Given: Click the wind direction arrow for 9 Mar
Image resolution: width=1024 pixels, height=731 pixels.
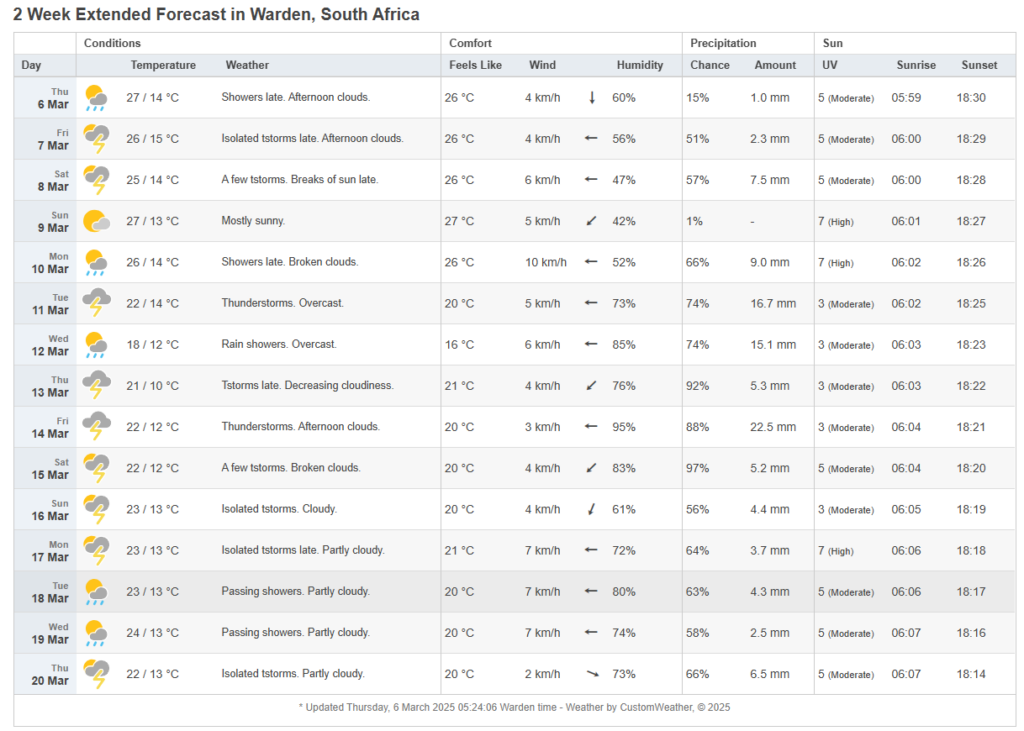Looking at the screenshot, I should (x=592, y=221).
